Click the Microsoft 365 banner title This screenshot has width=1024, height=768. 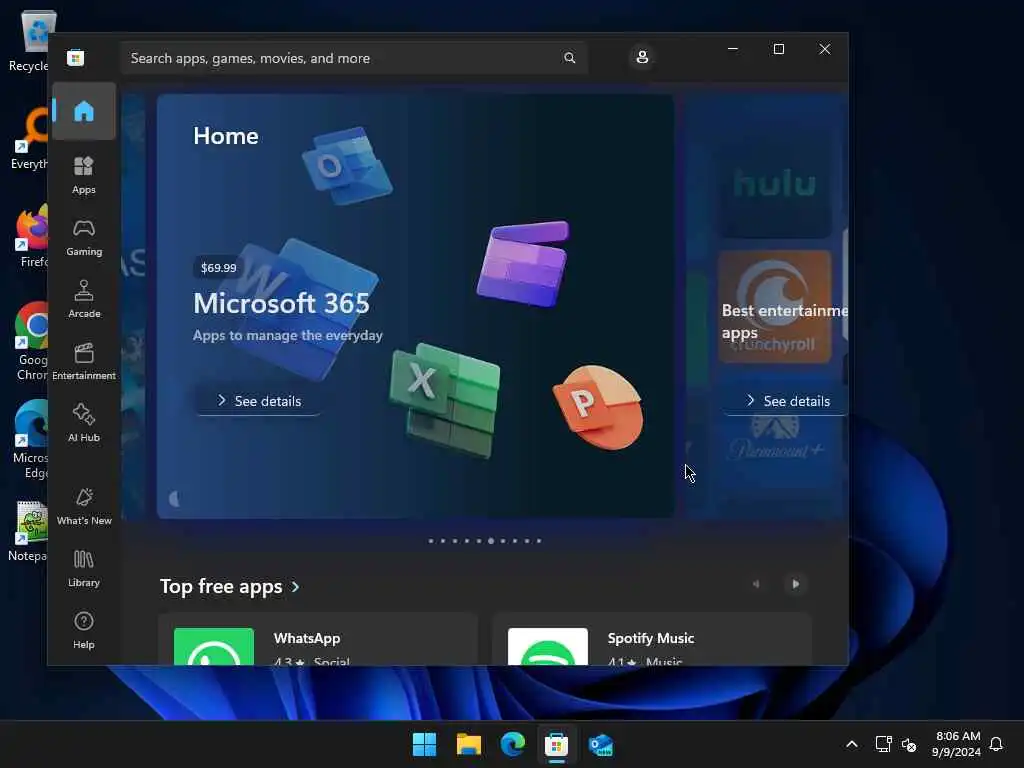tap(281, 303)
